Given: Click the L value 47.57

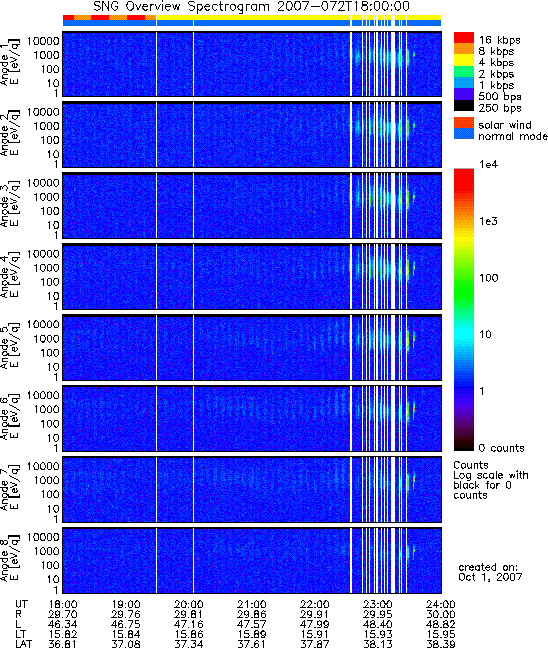Looking at the screenshot, I should coord(252,624).
